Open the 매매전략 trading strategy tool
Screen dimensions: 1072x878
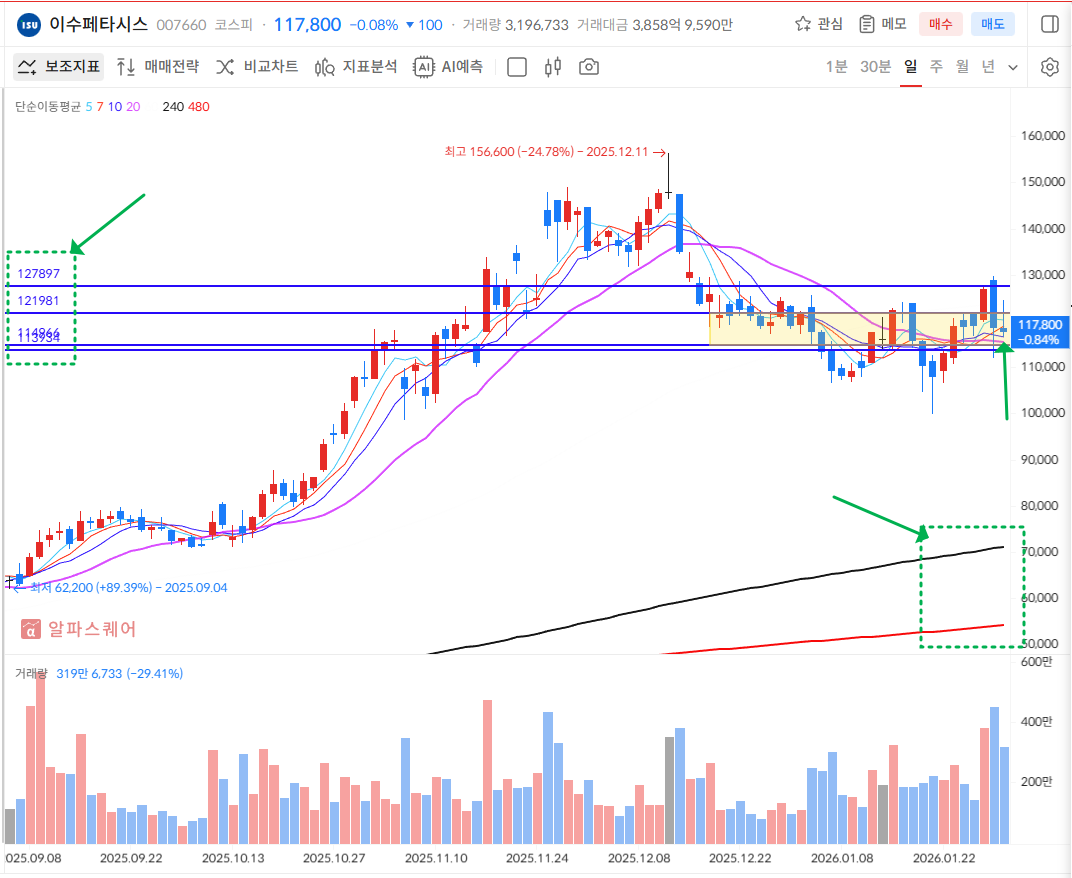coord(158,67)
